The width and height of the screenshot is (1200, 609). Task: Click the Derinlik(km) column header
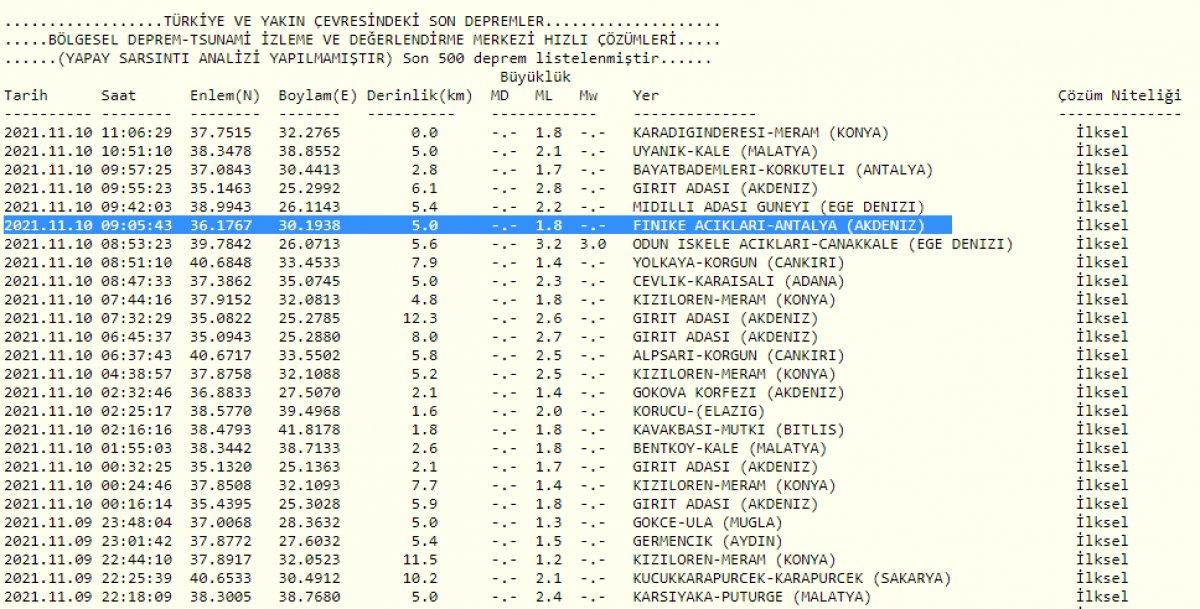coord(419,96)
